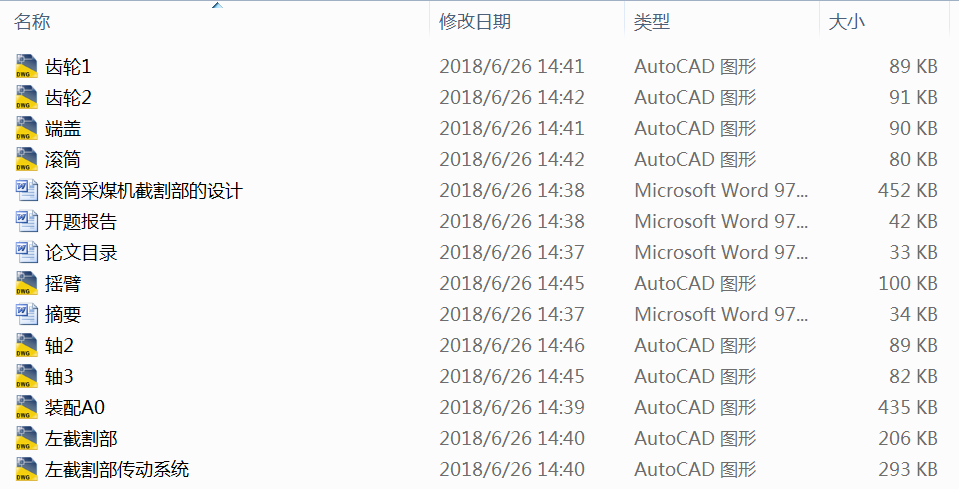This screenshot has height=489, width=959.
Task: Click the 类型 column header
Action: click(x=652, y=22)
